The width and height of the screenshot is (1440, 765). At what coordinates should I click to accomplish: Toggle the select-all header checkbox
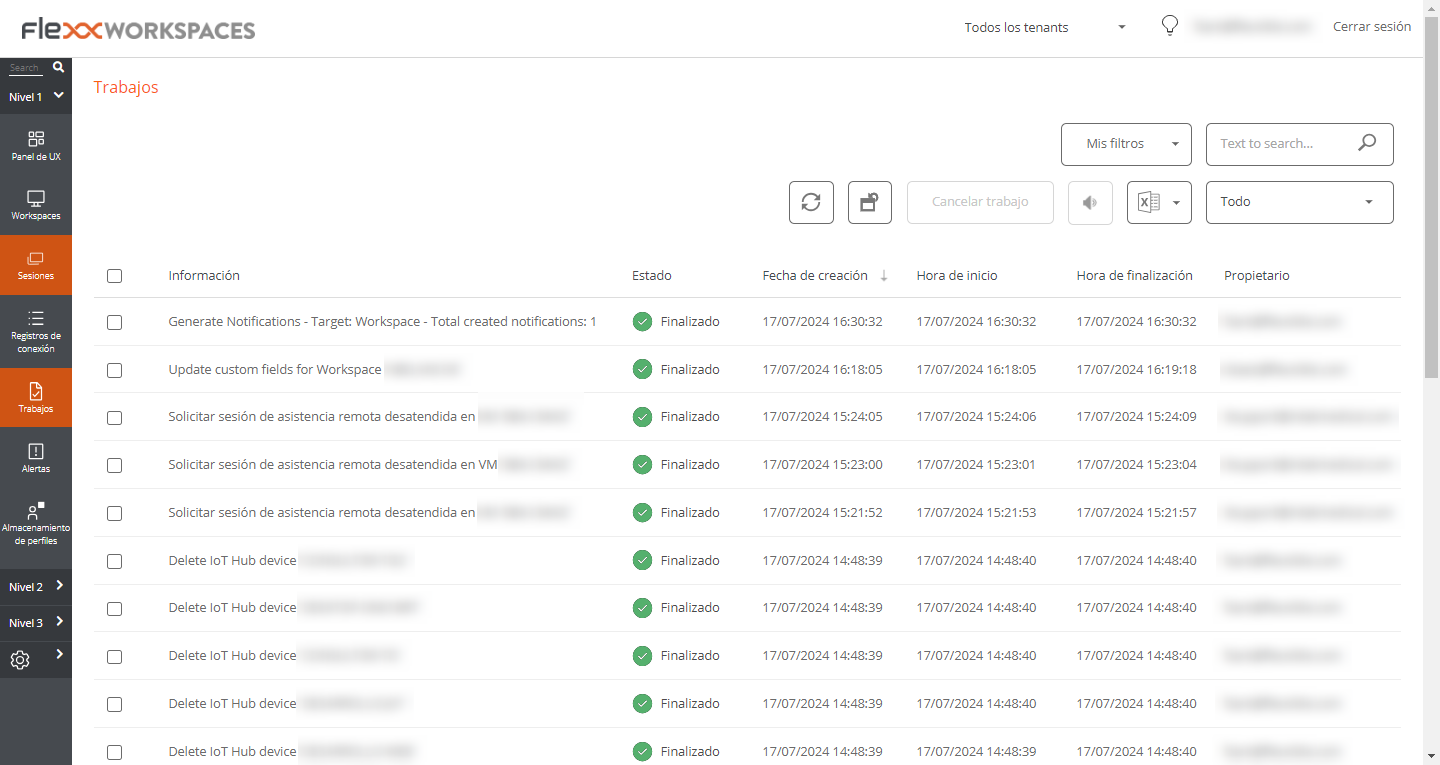click(114, 276)
